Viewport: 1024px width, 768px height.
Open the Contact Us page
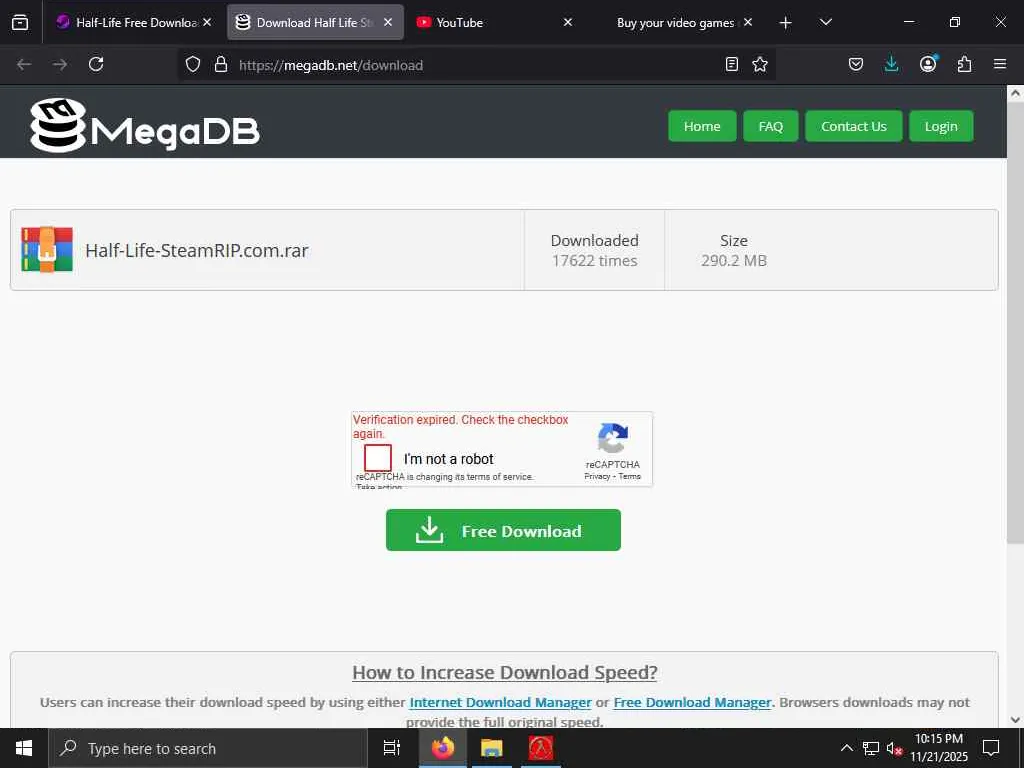pyautogui.click(x=854, y=126)
